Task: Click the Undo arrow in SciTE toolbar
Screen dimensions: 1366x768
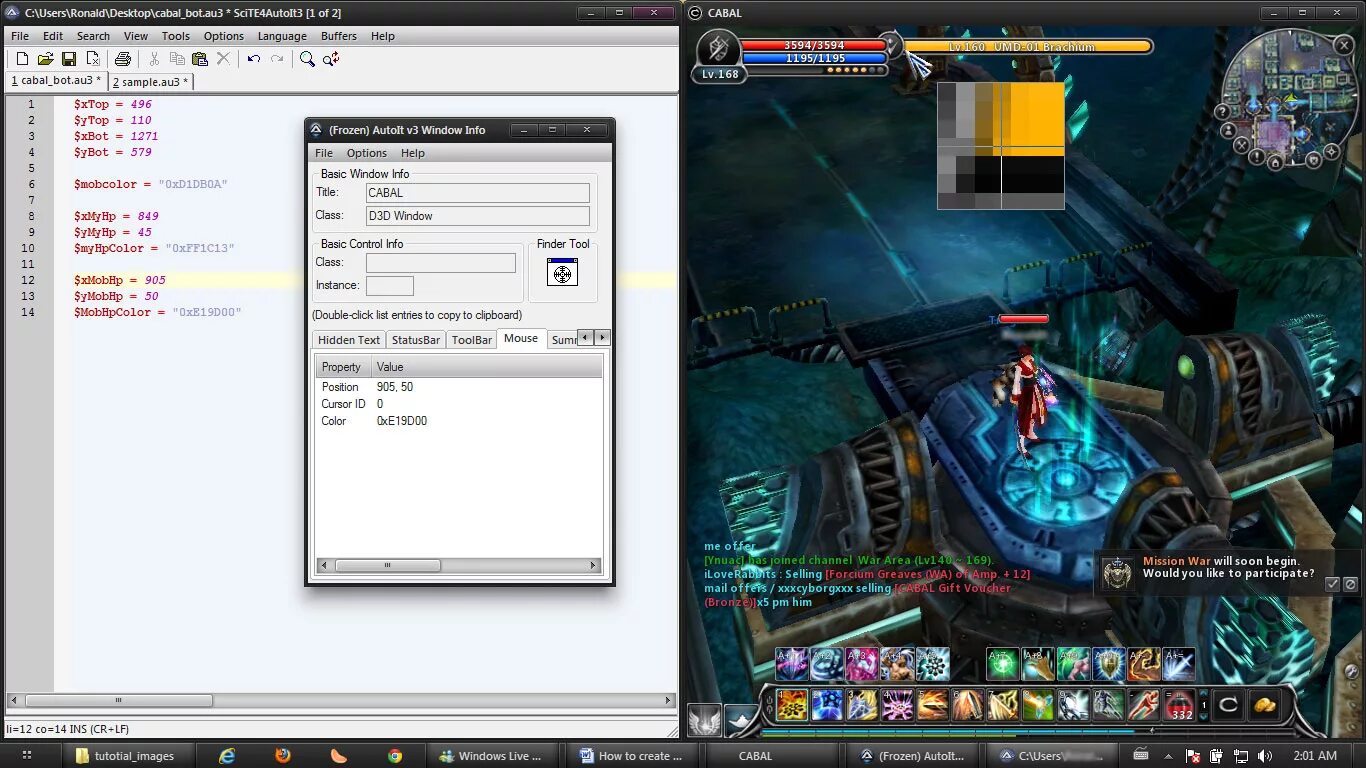Action: tap(254, 59)
